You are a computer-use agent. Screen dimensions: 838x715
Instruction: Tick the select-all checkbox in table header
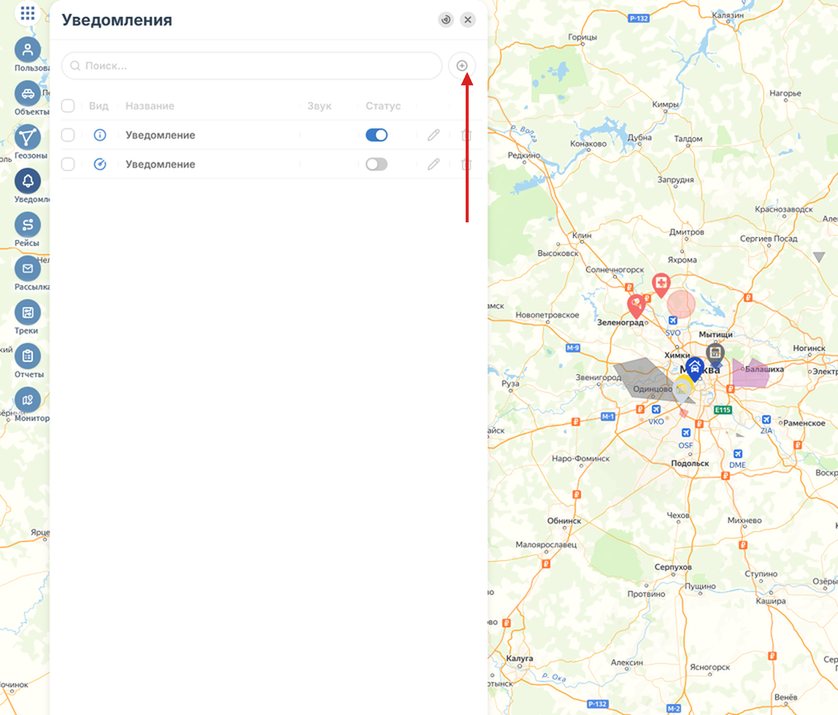[68, 106]
